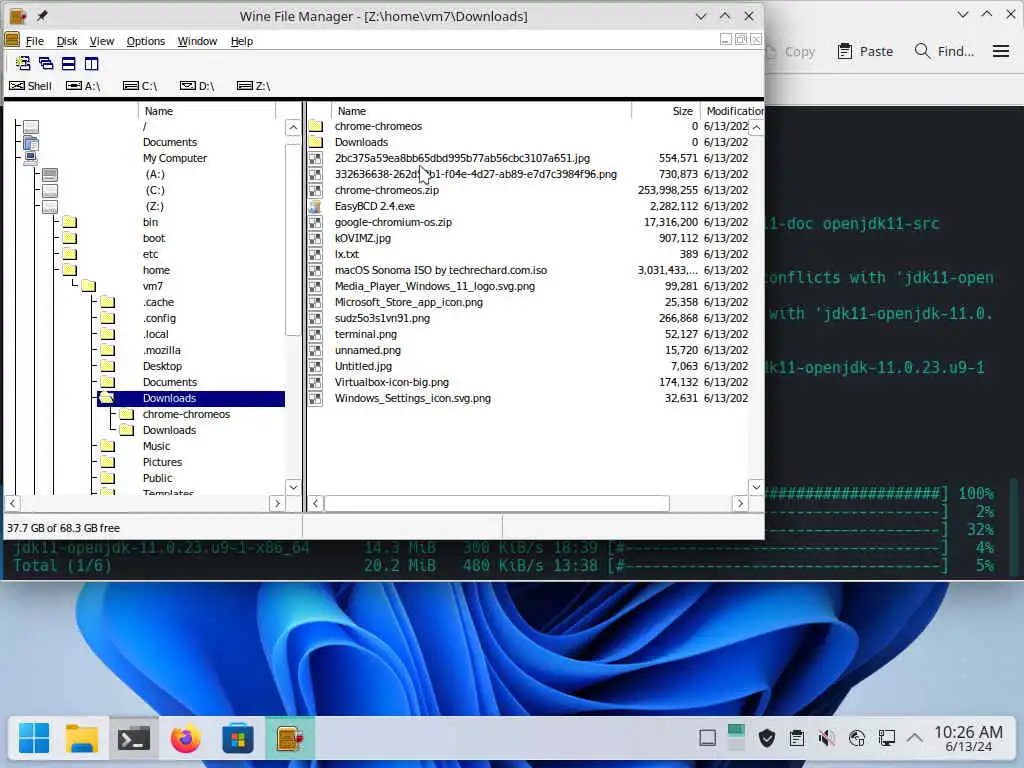Select the Music folder in tree

(156, 446)
